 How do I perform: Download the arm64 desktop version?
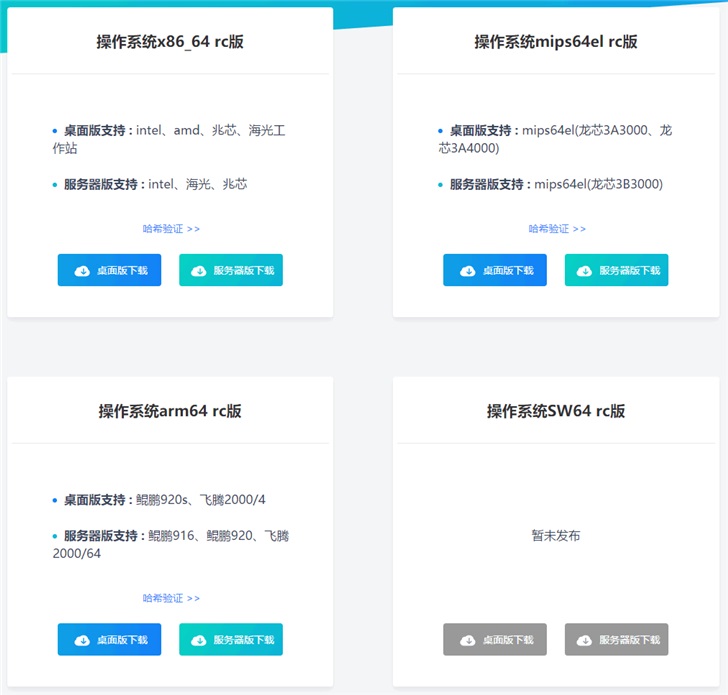(109, 639)
